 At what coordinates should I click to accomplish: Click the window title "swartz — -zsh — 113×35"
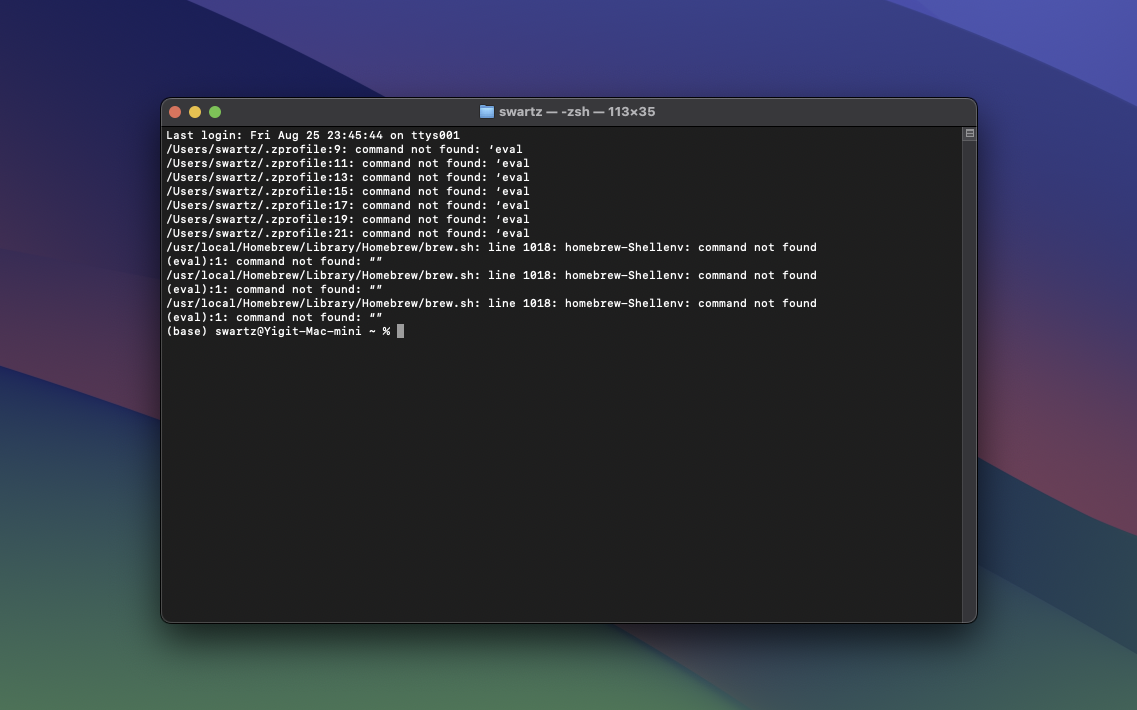(577, 112)
